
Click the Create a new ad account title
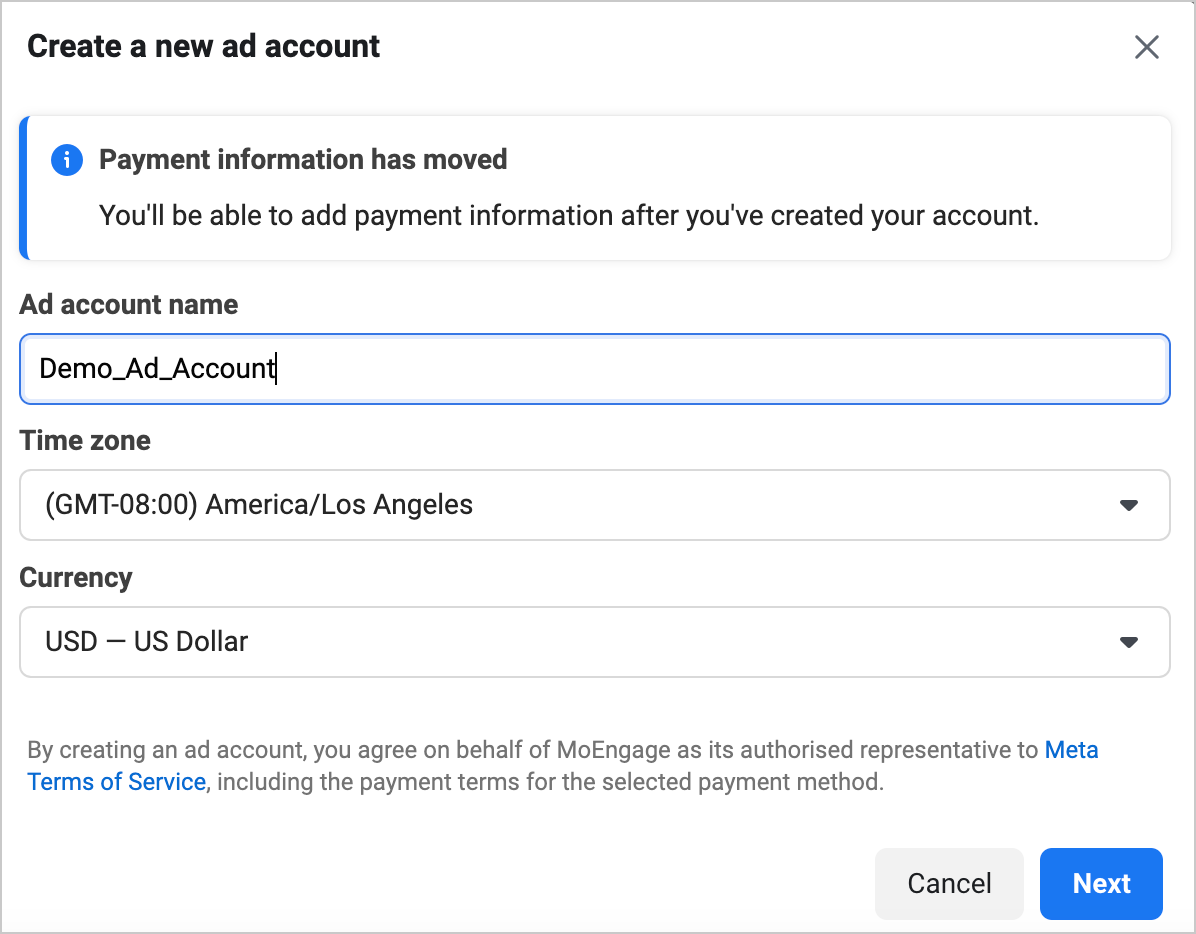pos(203,47)
